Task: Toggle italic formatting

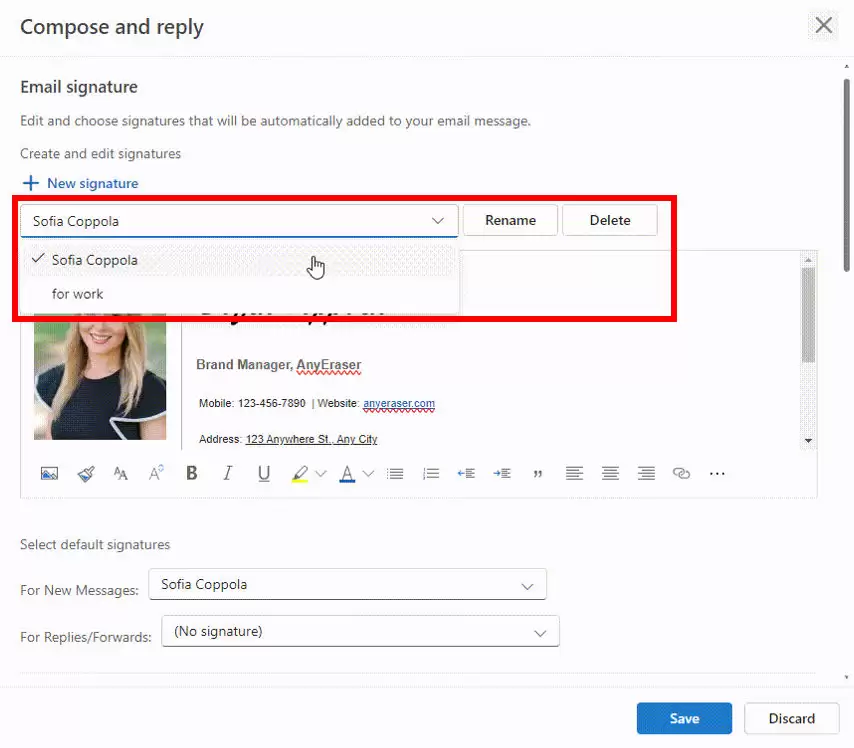Action: (228, 473)
